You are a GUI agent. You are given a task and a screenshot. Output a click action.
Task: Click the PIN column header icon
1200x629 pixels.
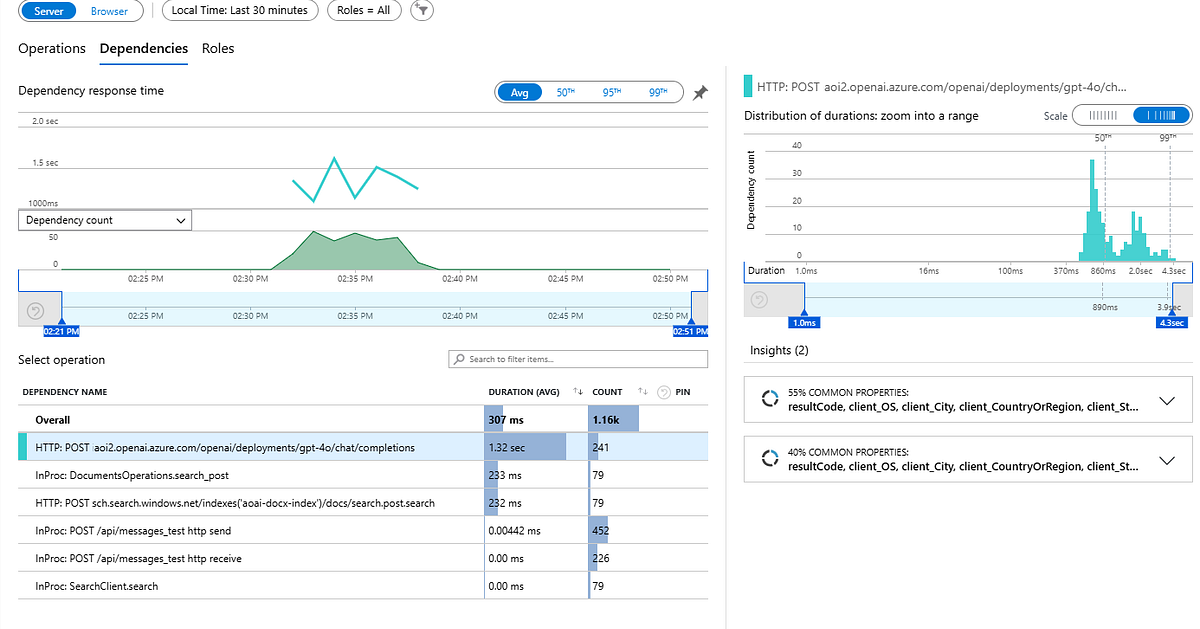tap(663, 392)
